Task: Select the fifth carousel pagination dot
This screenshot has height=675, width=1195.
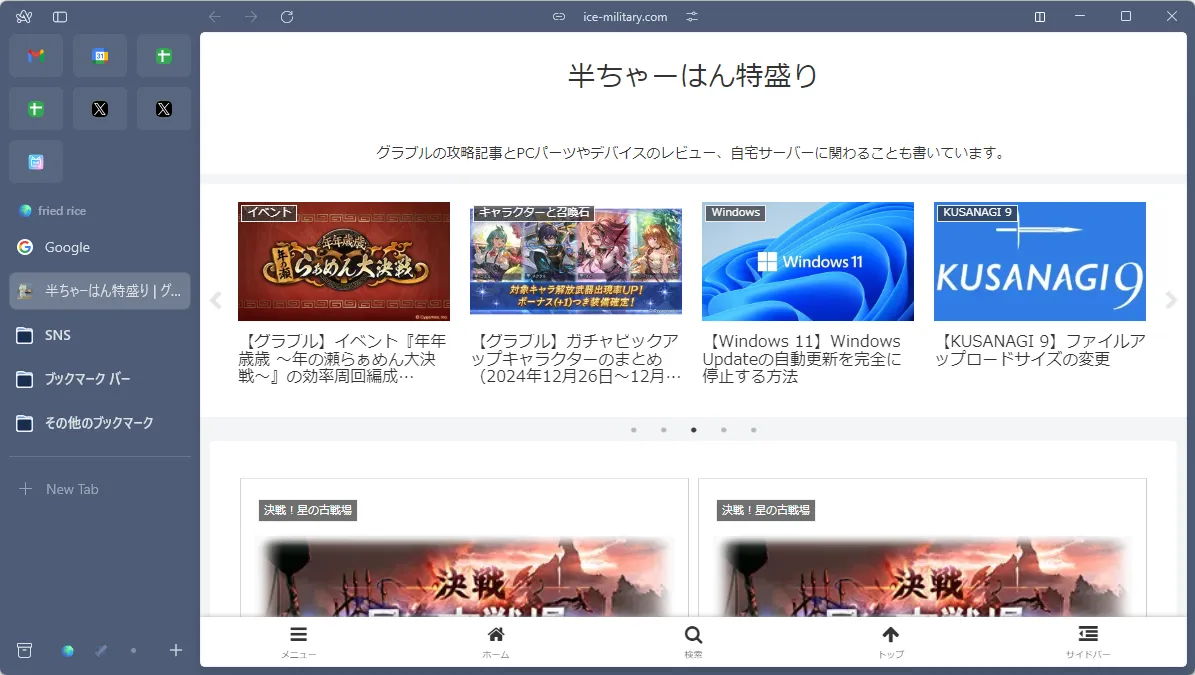Action: [754, 430]
